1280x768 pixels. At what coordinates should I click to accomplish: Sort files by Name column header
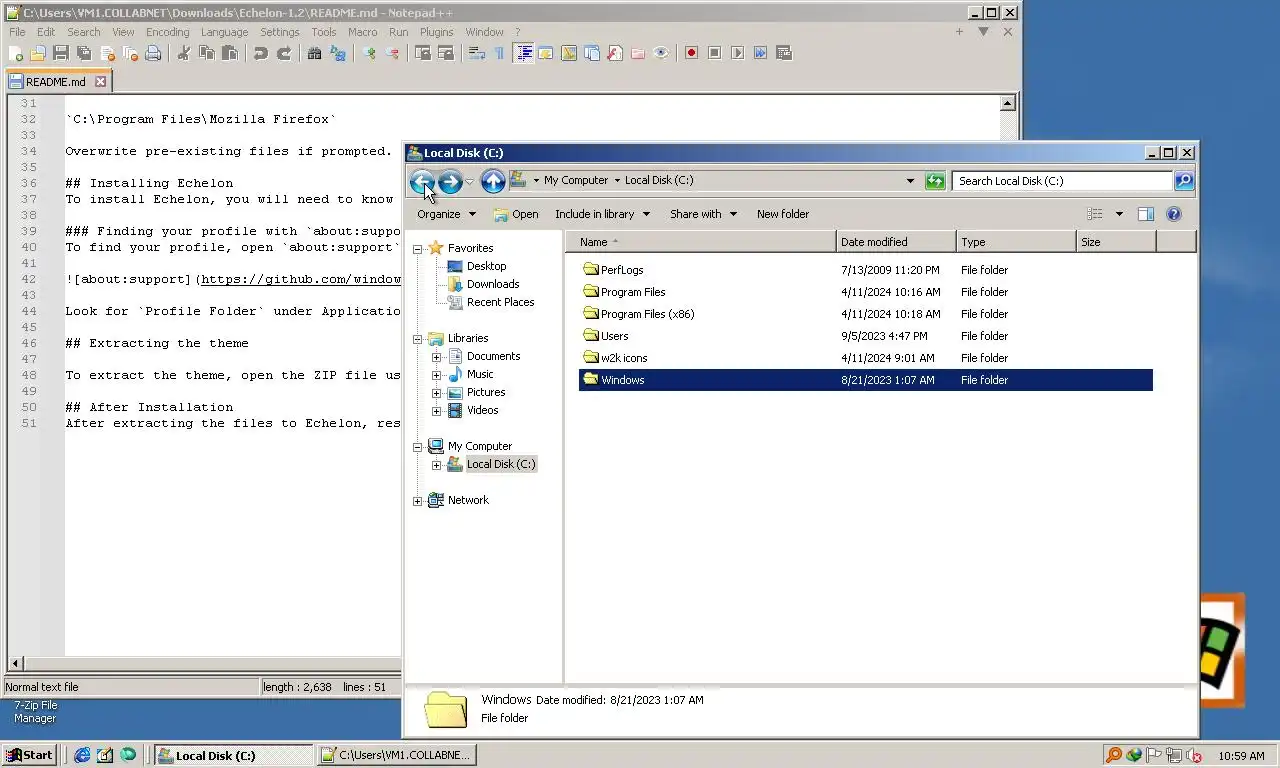click(x=700, y=242)
